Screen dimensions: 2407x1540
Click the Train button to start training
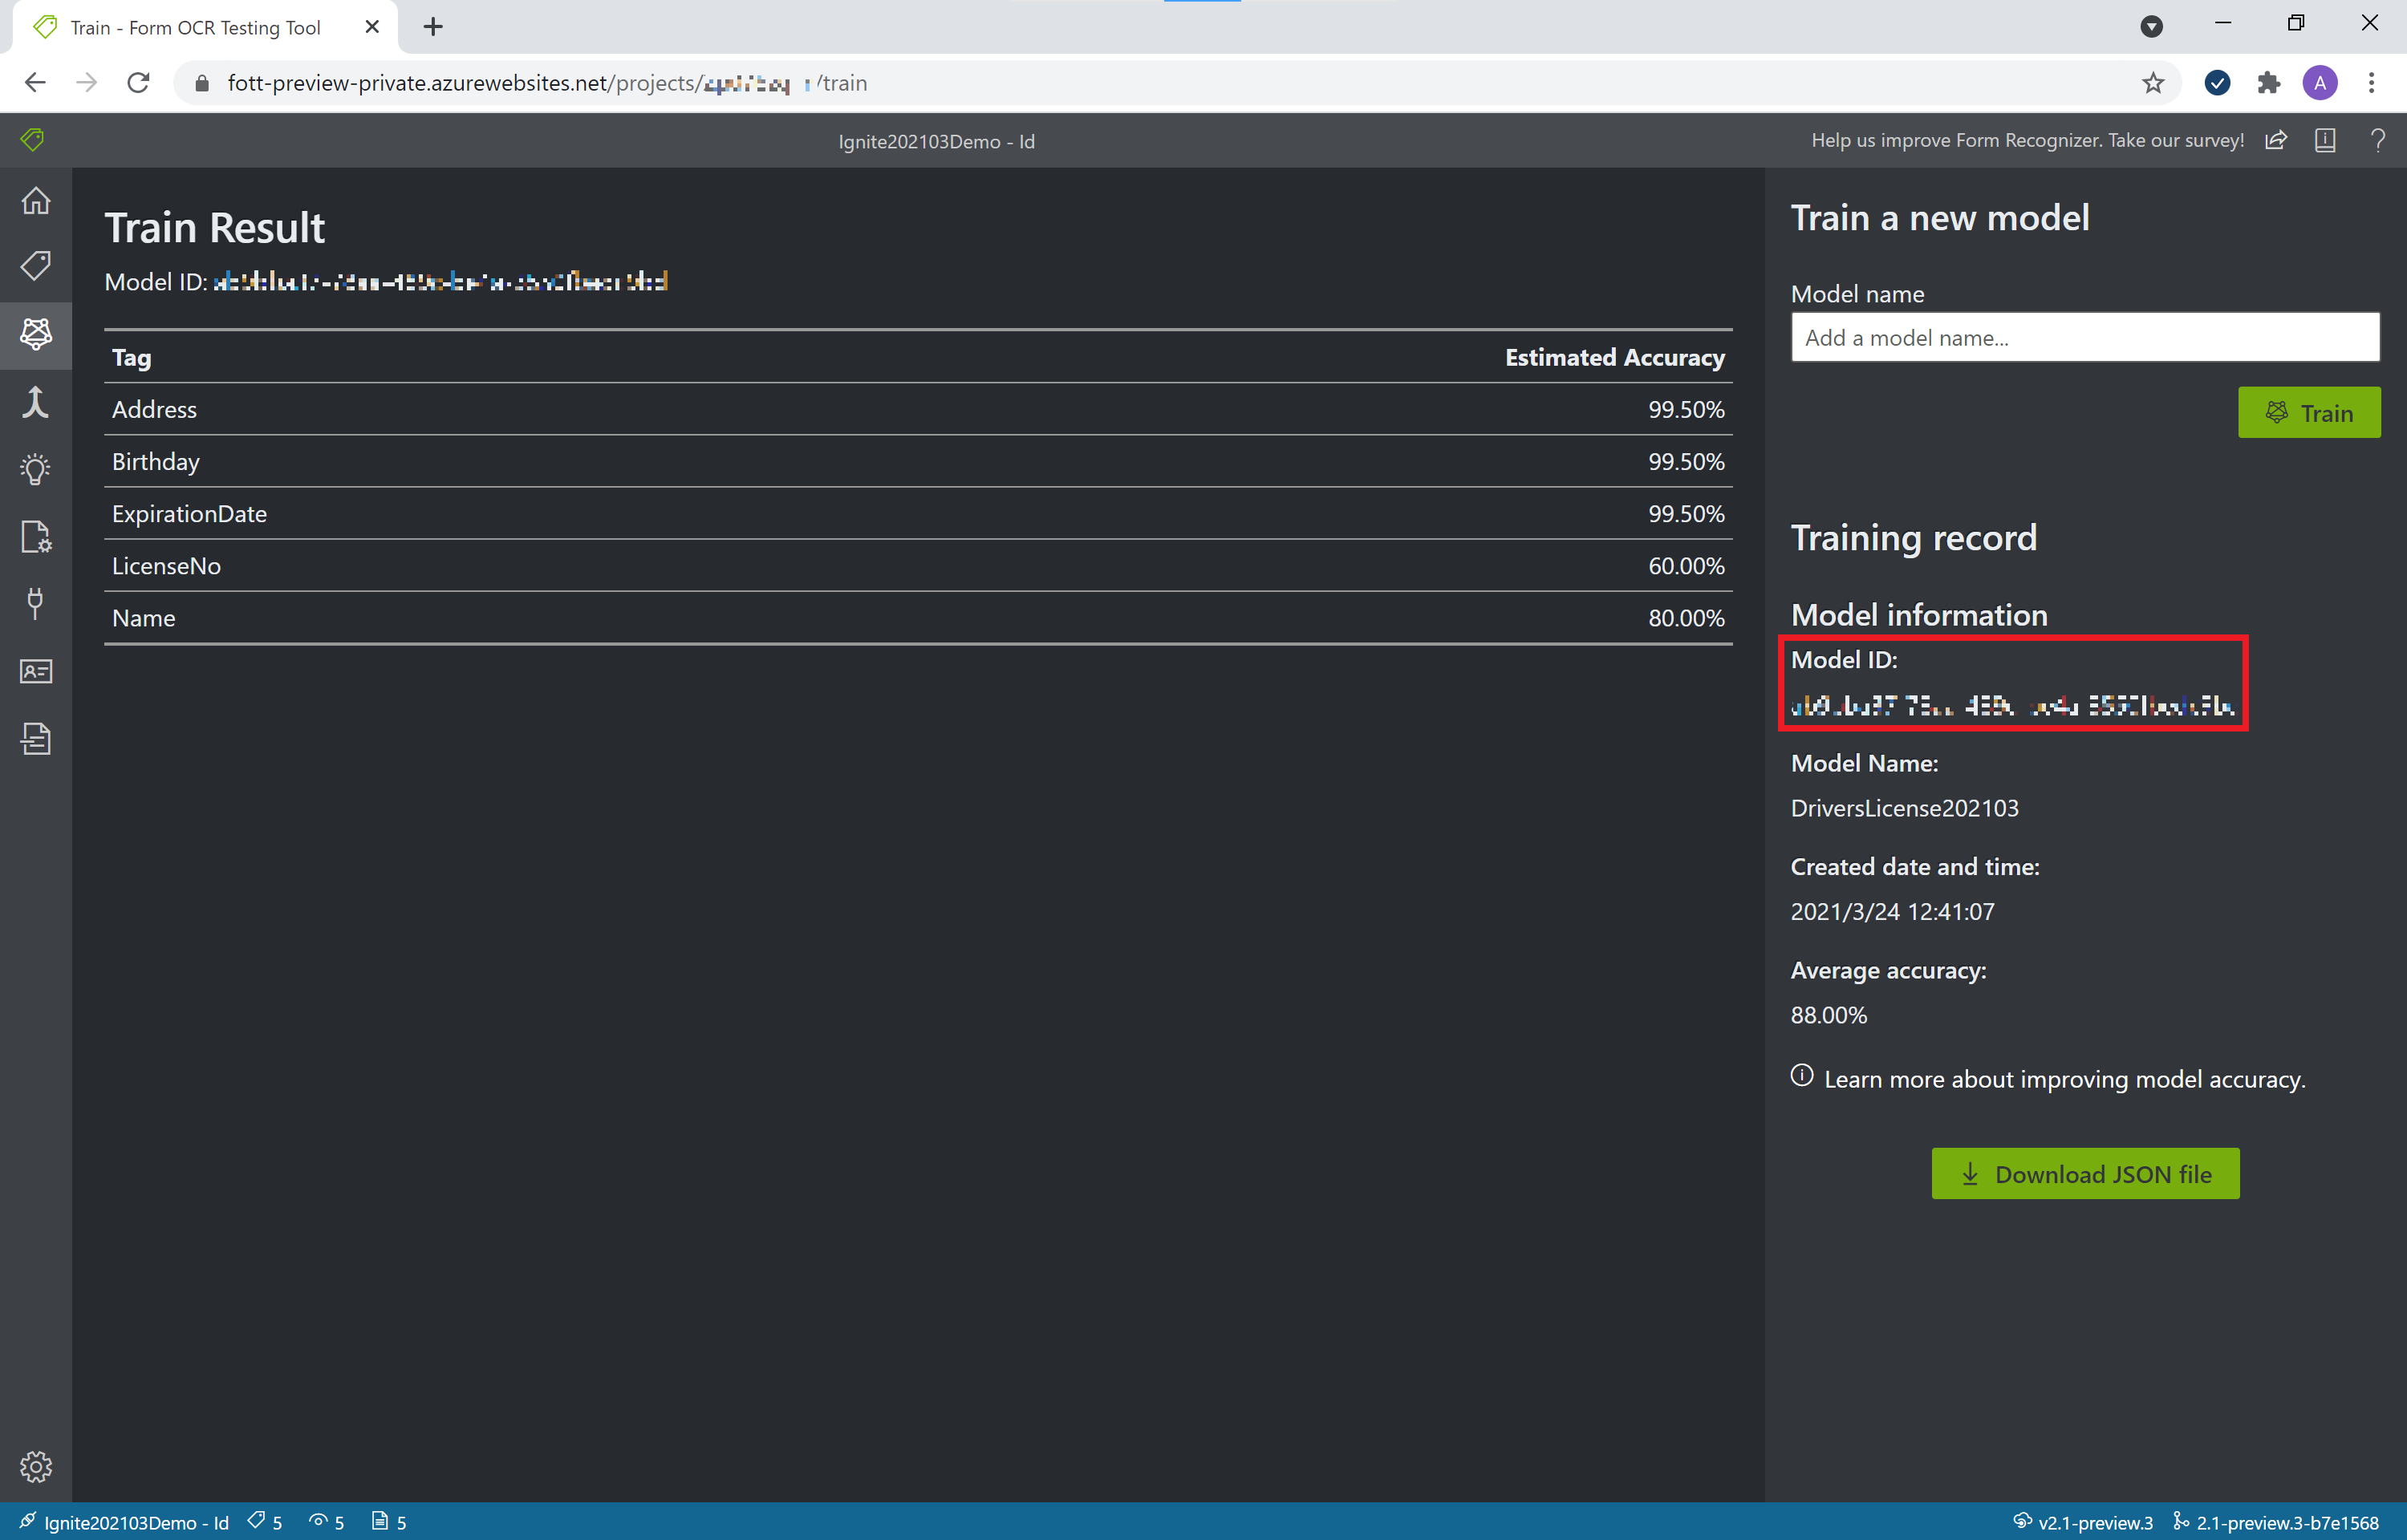[2307, 412]
